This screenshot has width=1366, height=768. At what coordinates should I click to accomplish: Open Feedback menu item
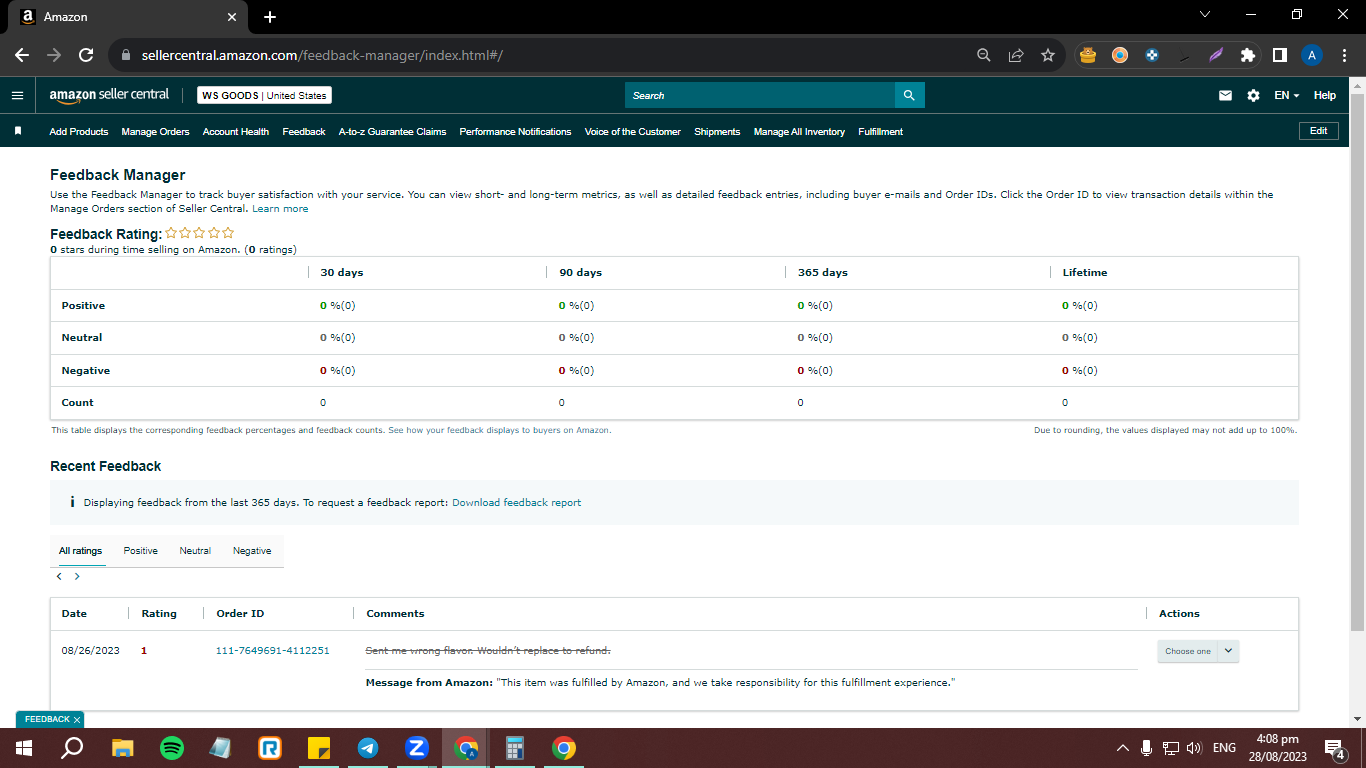tap(304, 132)
